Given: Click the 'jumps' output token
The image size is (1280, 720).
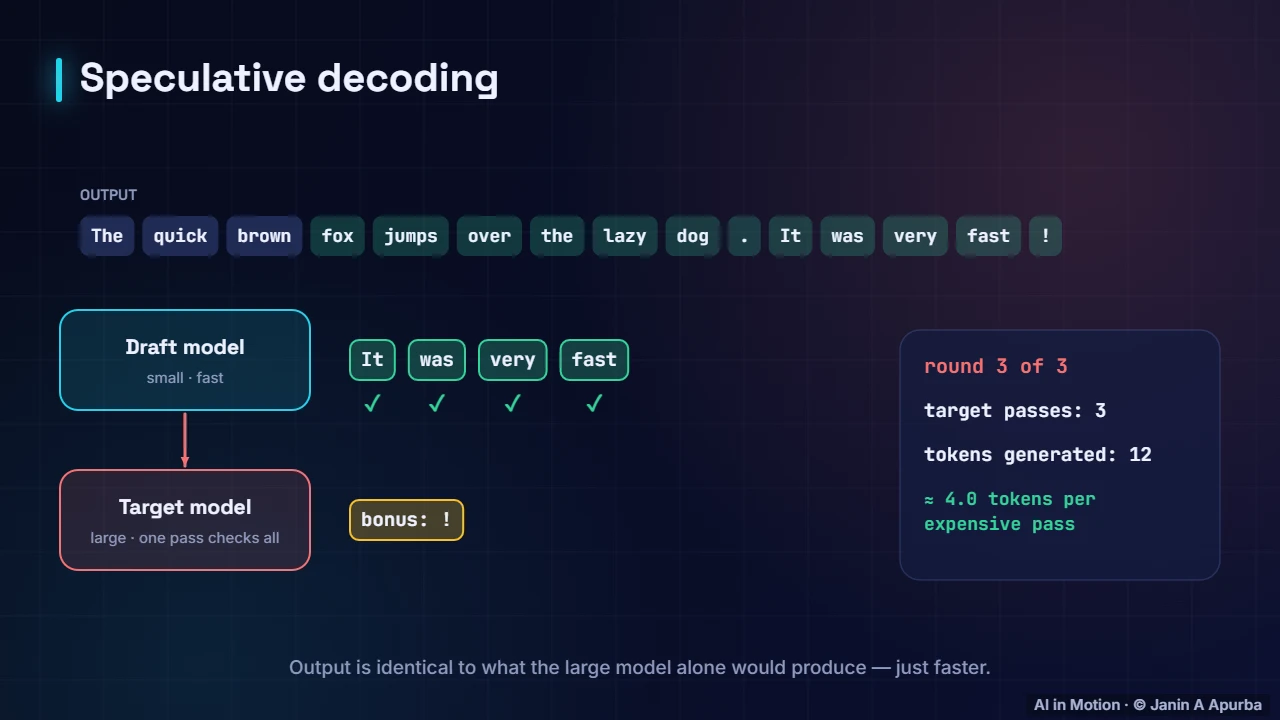Looking at the screenshot, I should [411, 236].
